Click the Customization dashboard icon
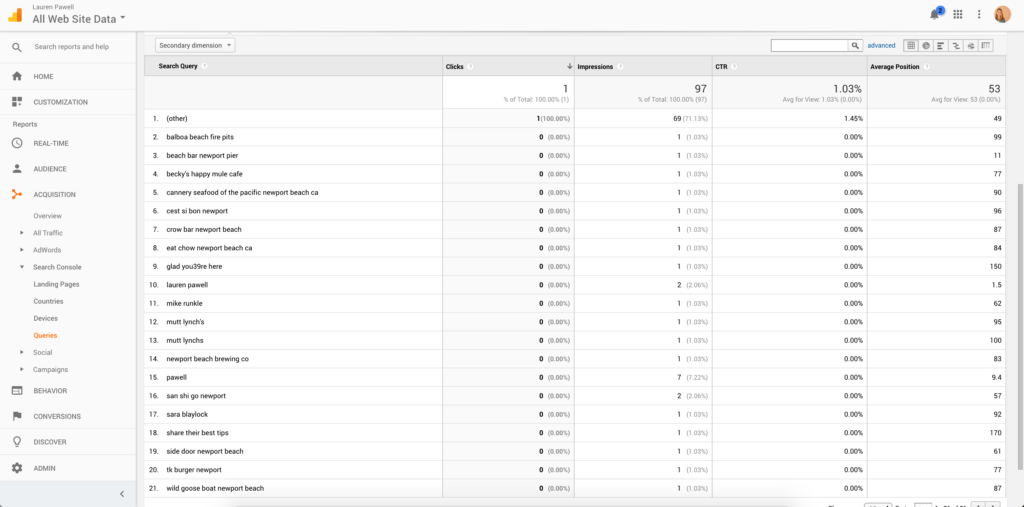Screen dimensions: 1024x507 (17, 102)
